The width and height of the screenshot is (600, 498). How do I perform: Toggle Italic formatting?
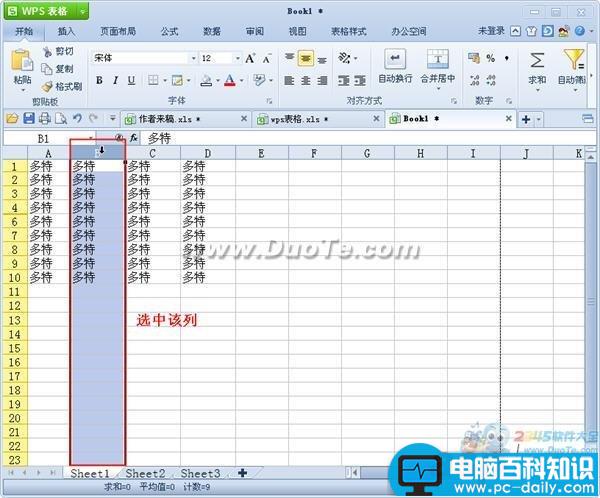(115, 80)
